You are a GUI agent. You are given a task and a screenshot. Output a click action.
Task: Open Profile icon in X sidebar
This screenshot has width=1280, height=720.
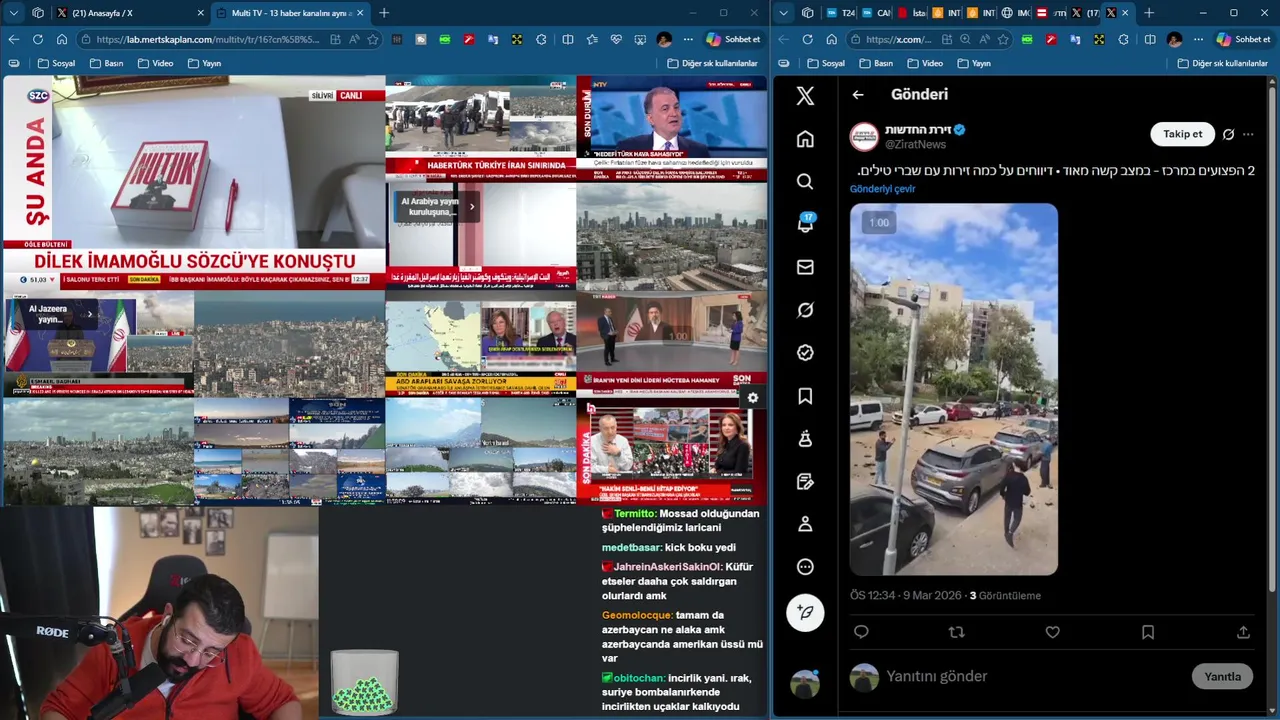pyautogui.click(x=805, y=524)
